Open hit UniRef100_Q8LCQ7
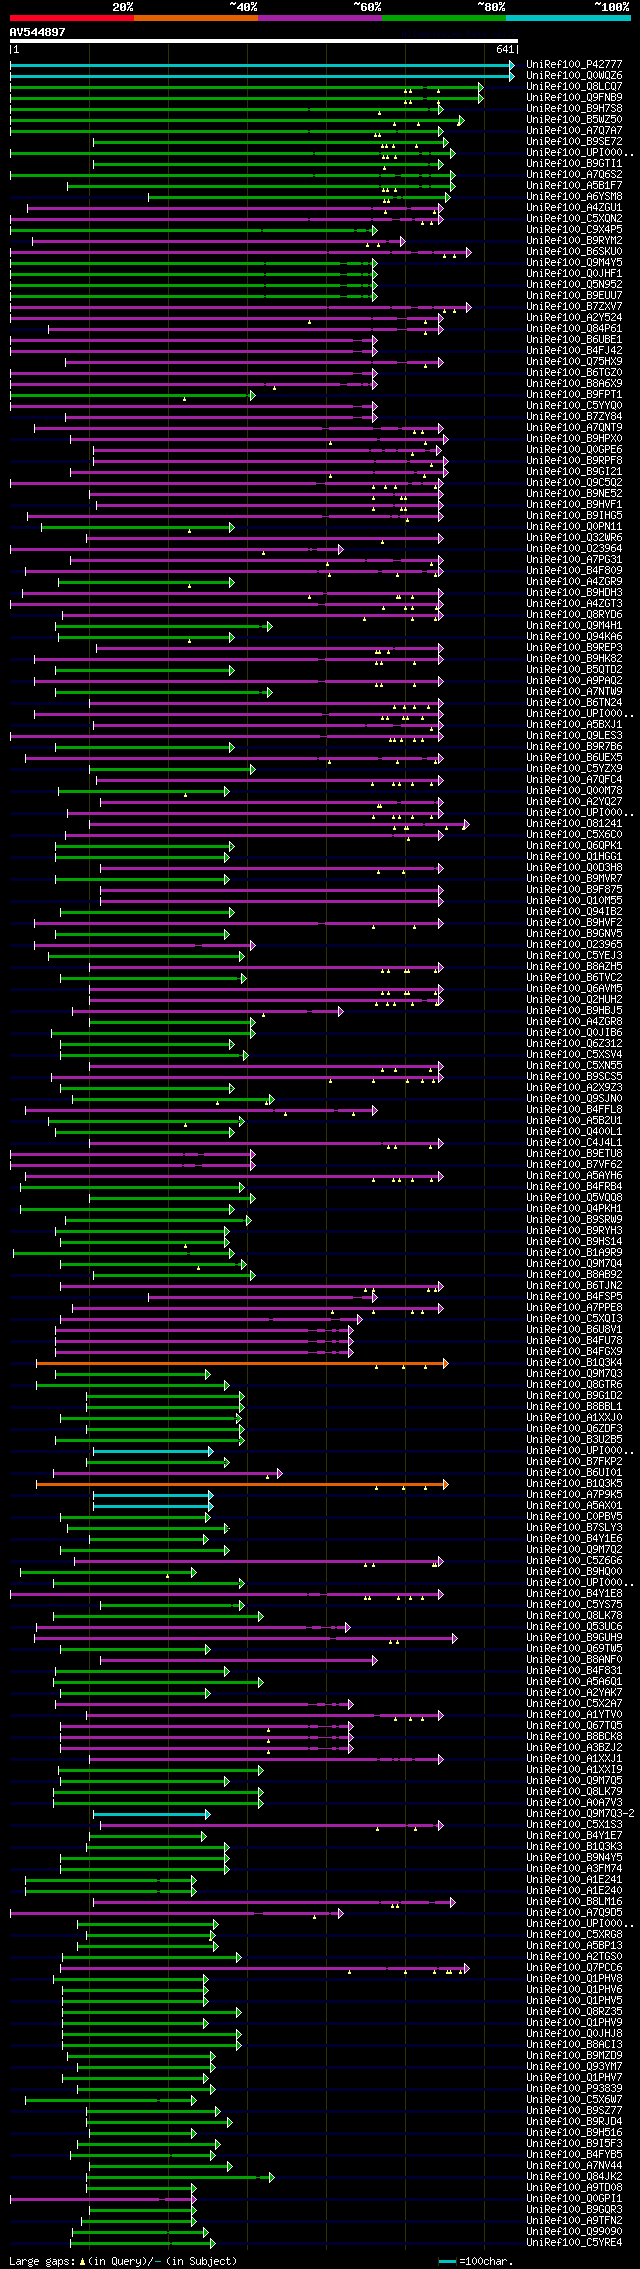 pos(574,87)
